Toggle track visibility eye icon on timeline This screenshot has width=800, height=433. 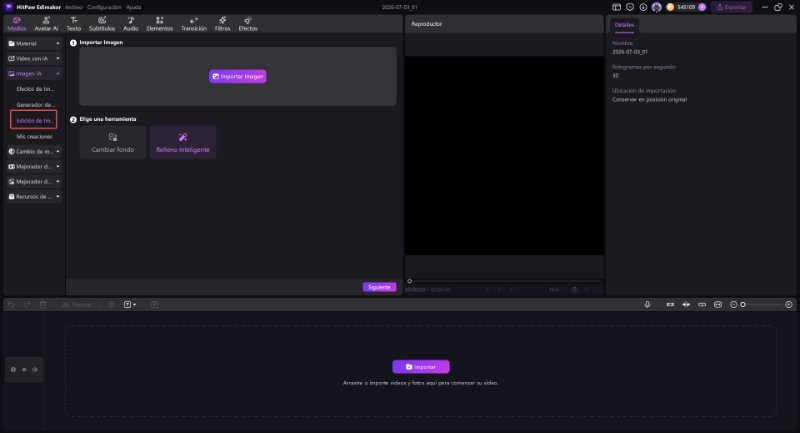tap(24, 369)
